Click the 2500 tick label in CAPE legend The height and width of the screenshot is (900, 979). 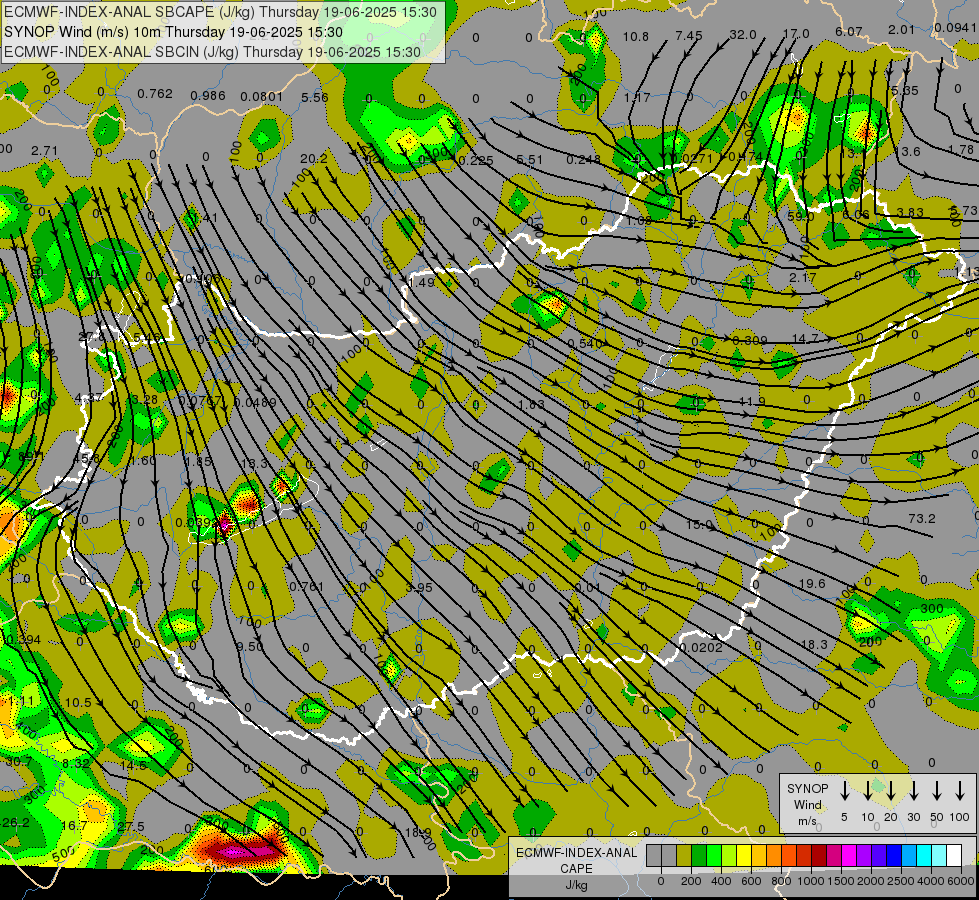click(901, 881)
